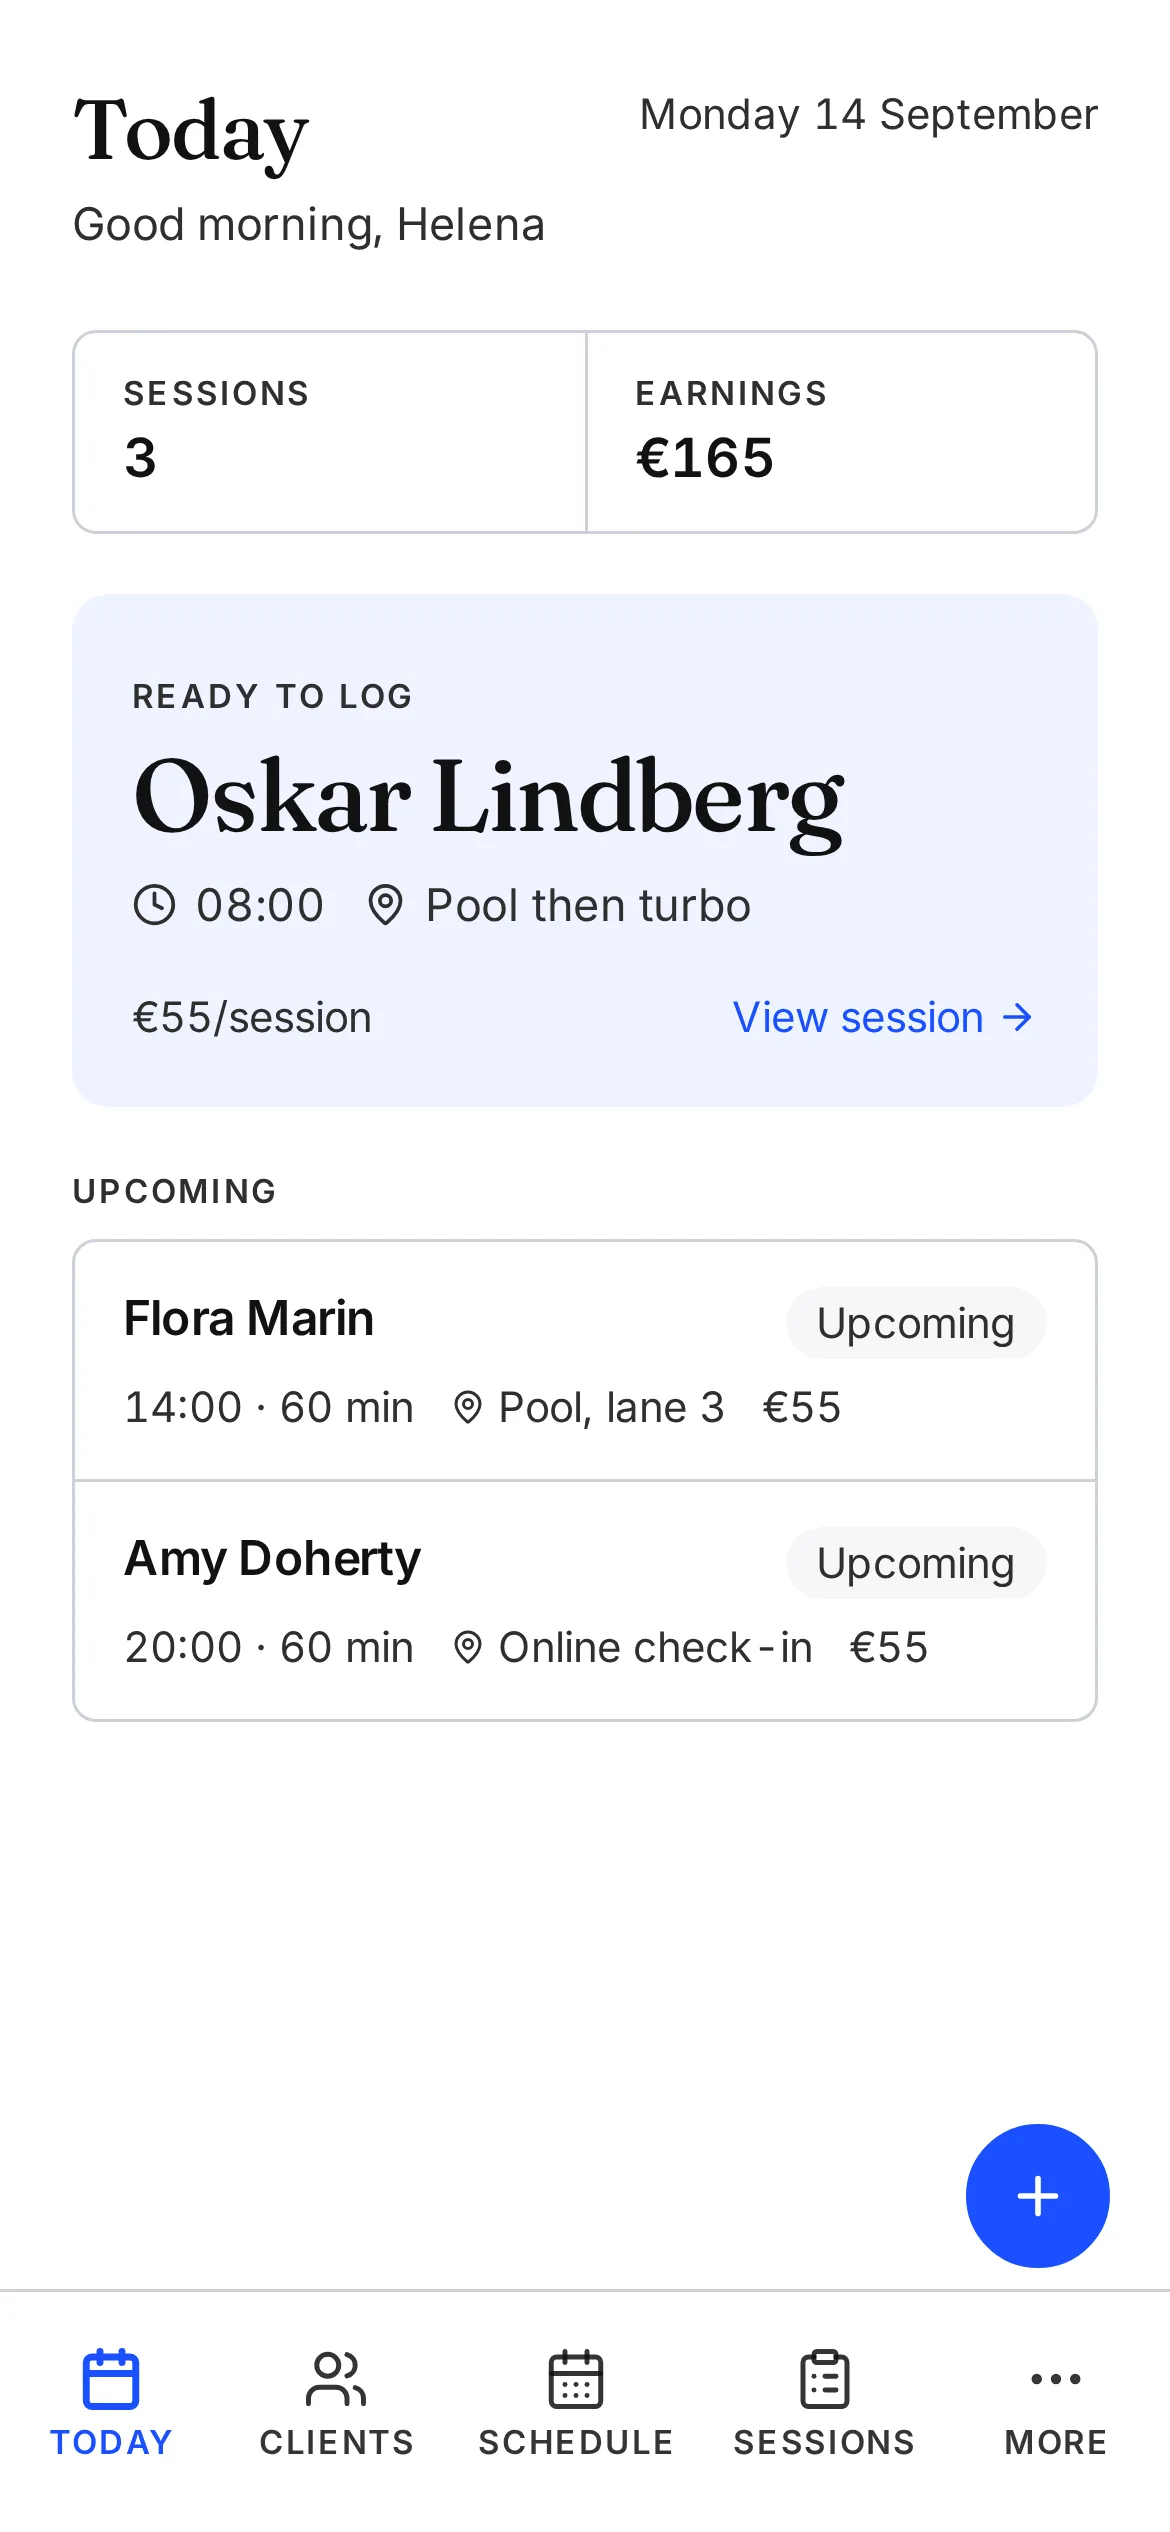Open the Clients people icon

[336, 2379]
